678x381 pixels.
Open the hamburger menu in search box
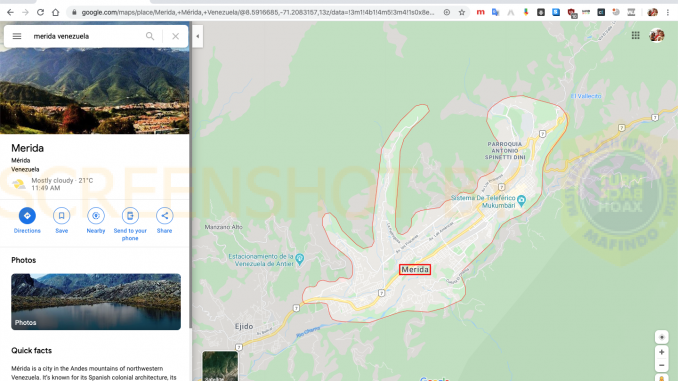click(17, 36)
